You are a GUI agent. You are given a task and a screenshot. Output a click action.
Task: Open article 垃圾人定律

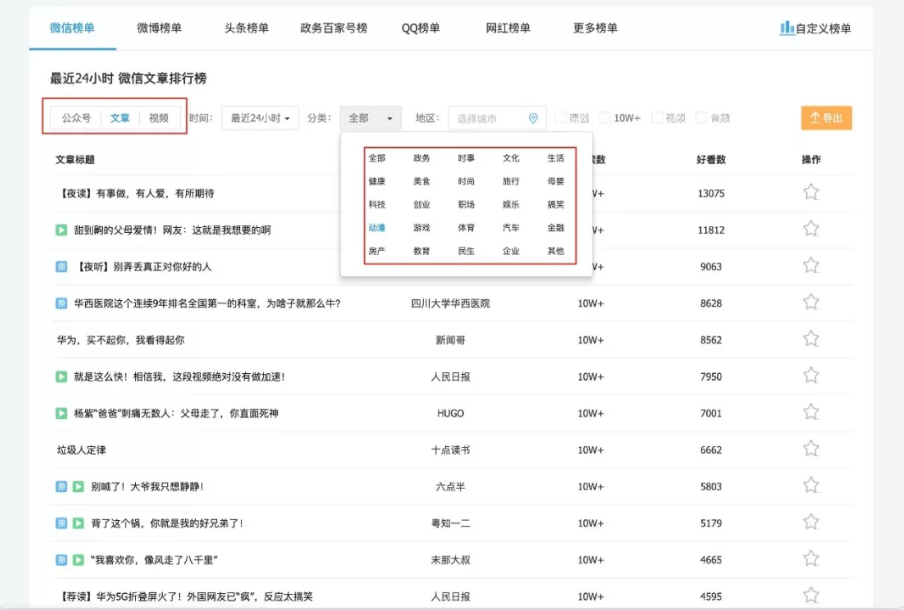pyautogui.click(x=81, y=450)
